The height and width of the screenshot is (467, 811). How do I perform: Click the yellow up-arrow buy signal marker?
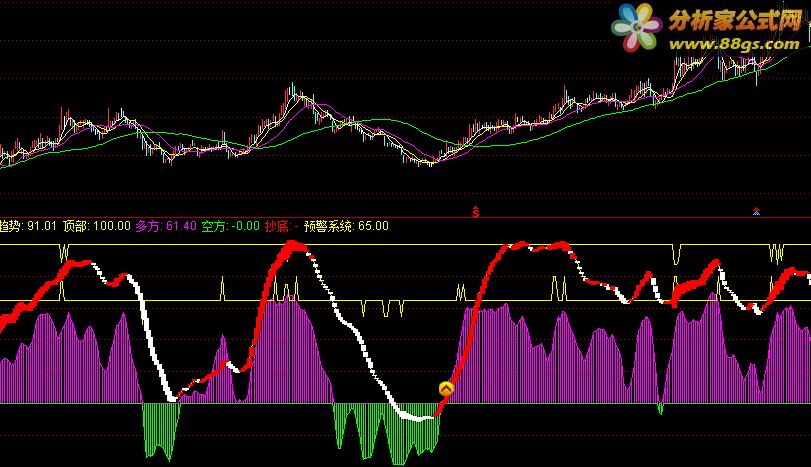[x=446, y=388]
